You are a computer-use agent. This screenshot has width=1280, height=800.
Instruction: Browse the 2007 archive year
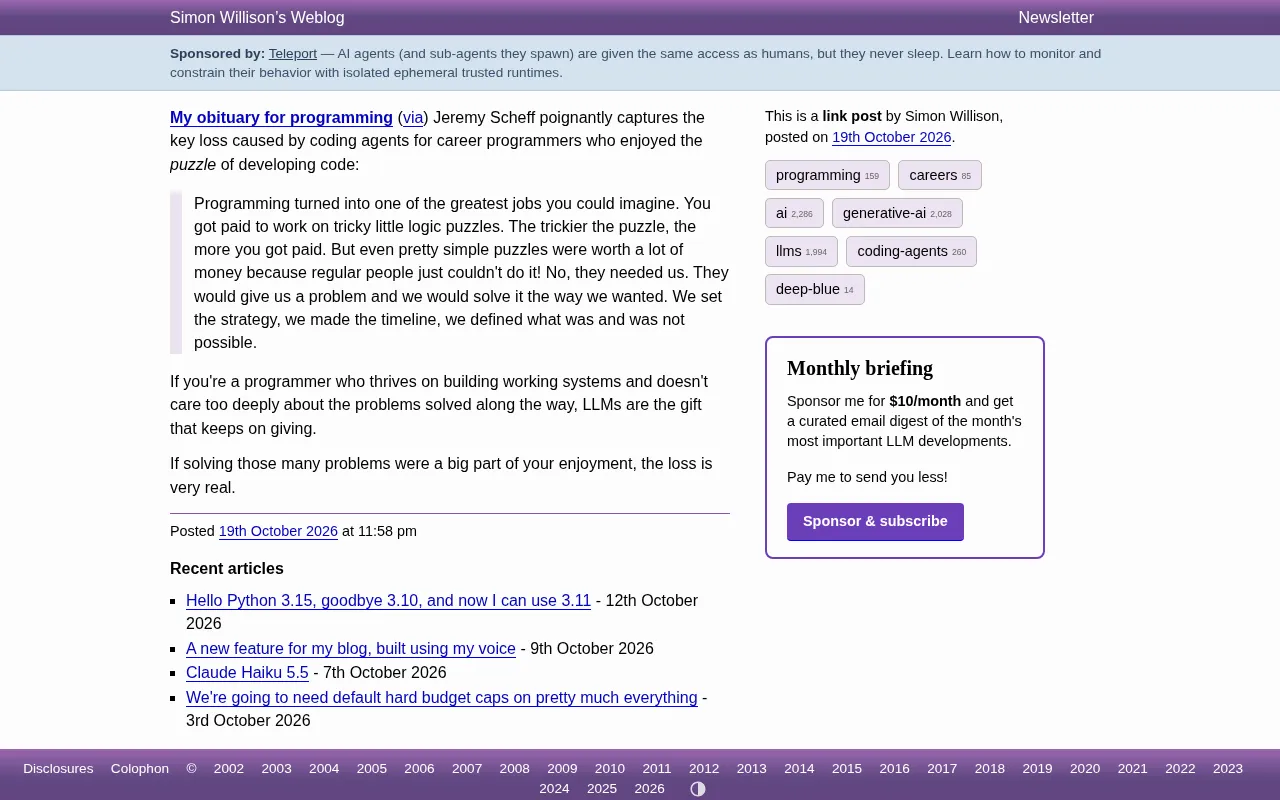[467, 768]
